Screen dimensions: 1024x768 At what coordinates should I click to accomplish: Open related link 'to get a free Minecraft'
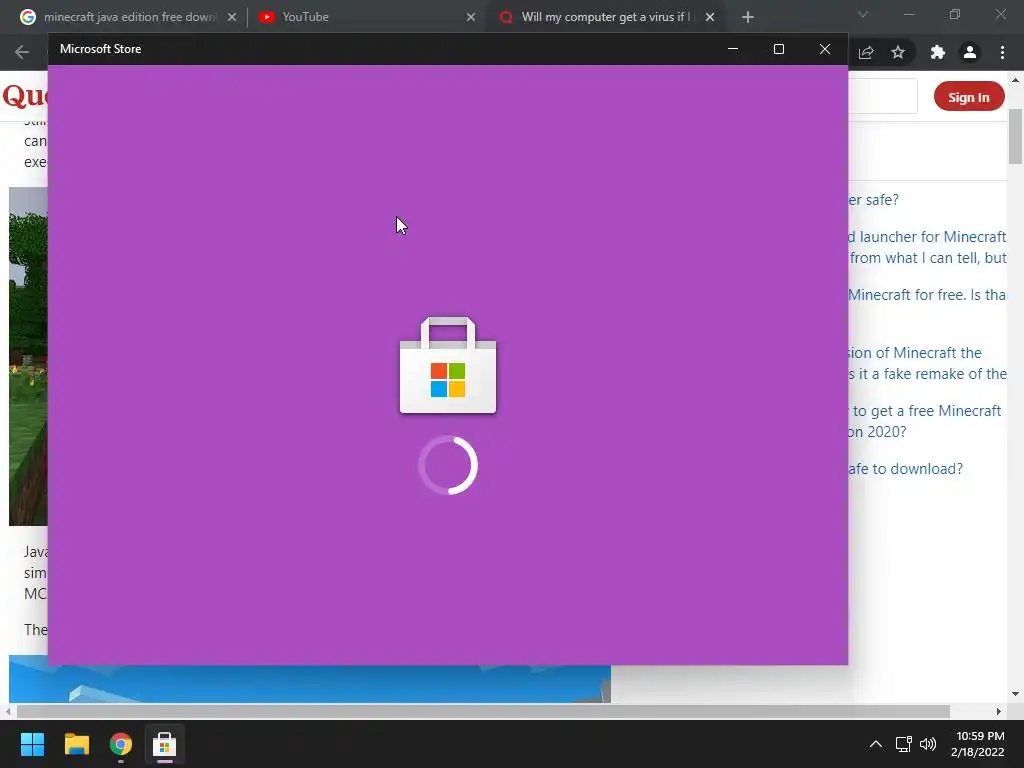pos(925,421)
